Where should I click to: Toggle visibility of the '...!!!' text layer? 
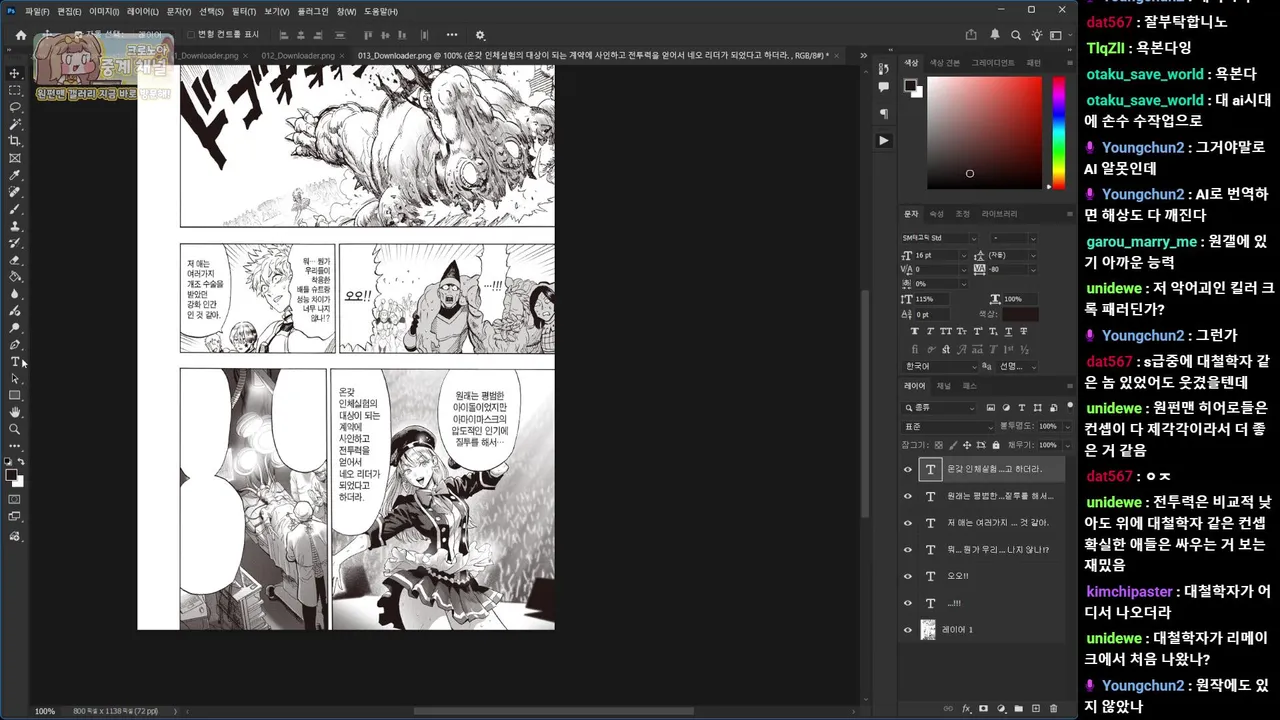pyautogui.click(x=908, y=603)
